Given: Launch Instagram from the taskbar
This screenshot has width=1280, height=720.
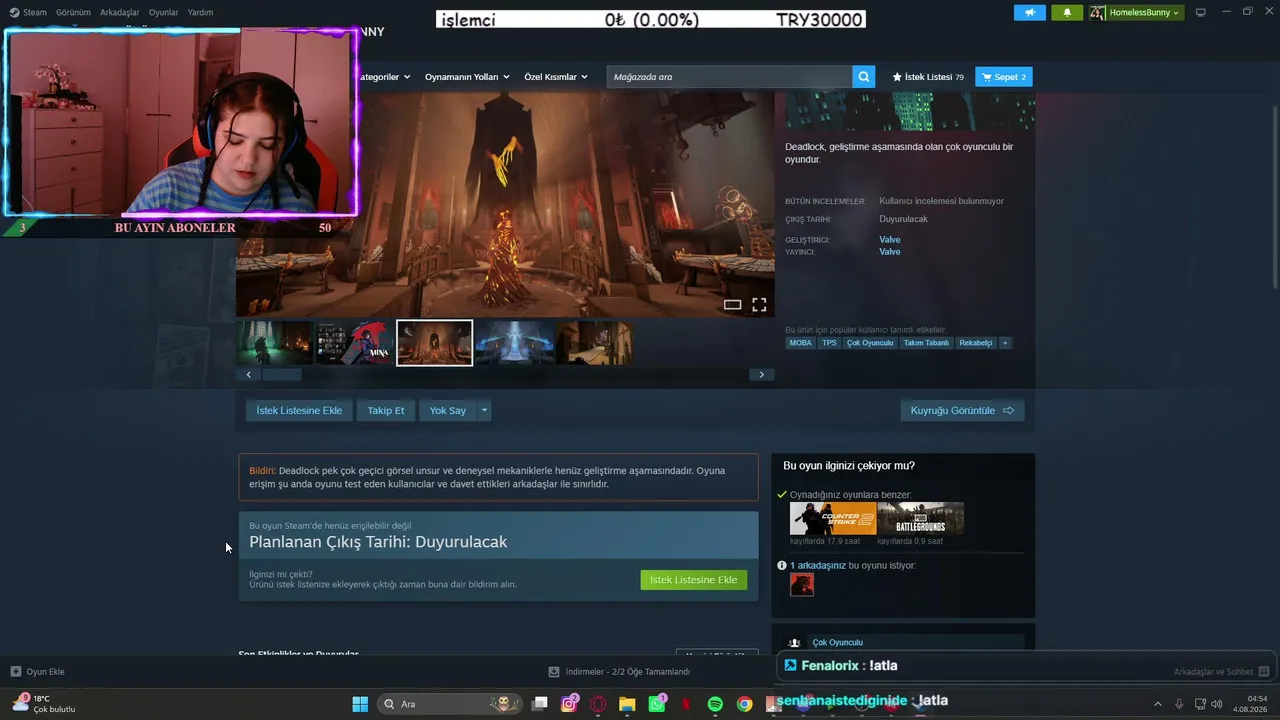Looking at the screenshot, I should [569, 704].
